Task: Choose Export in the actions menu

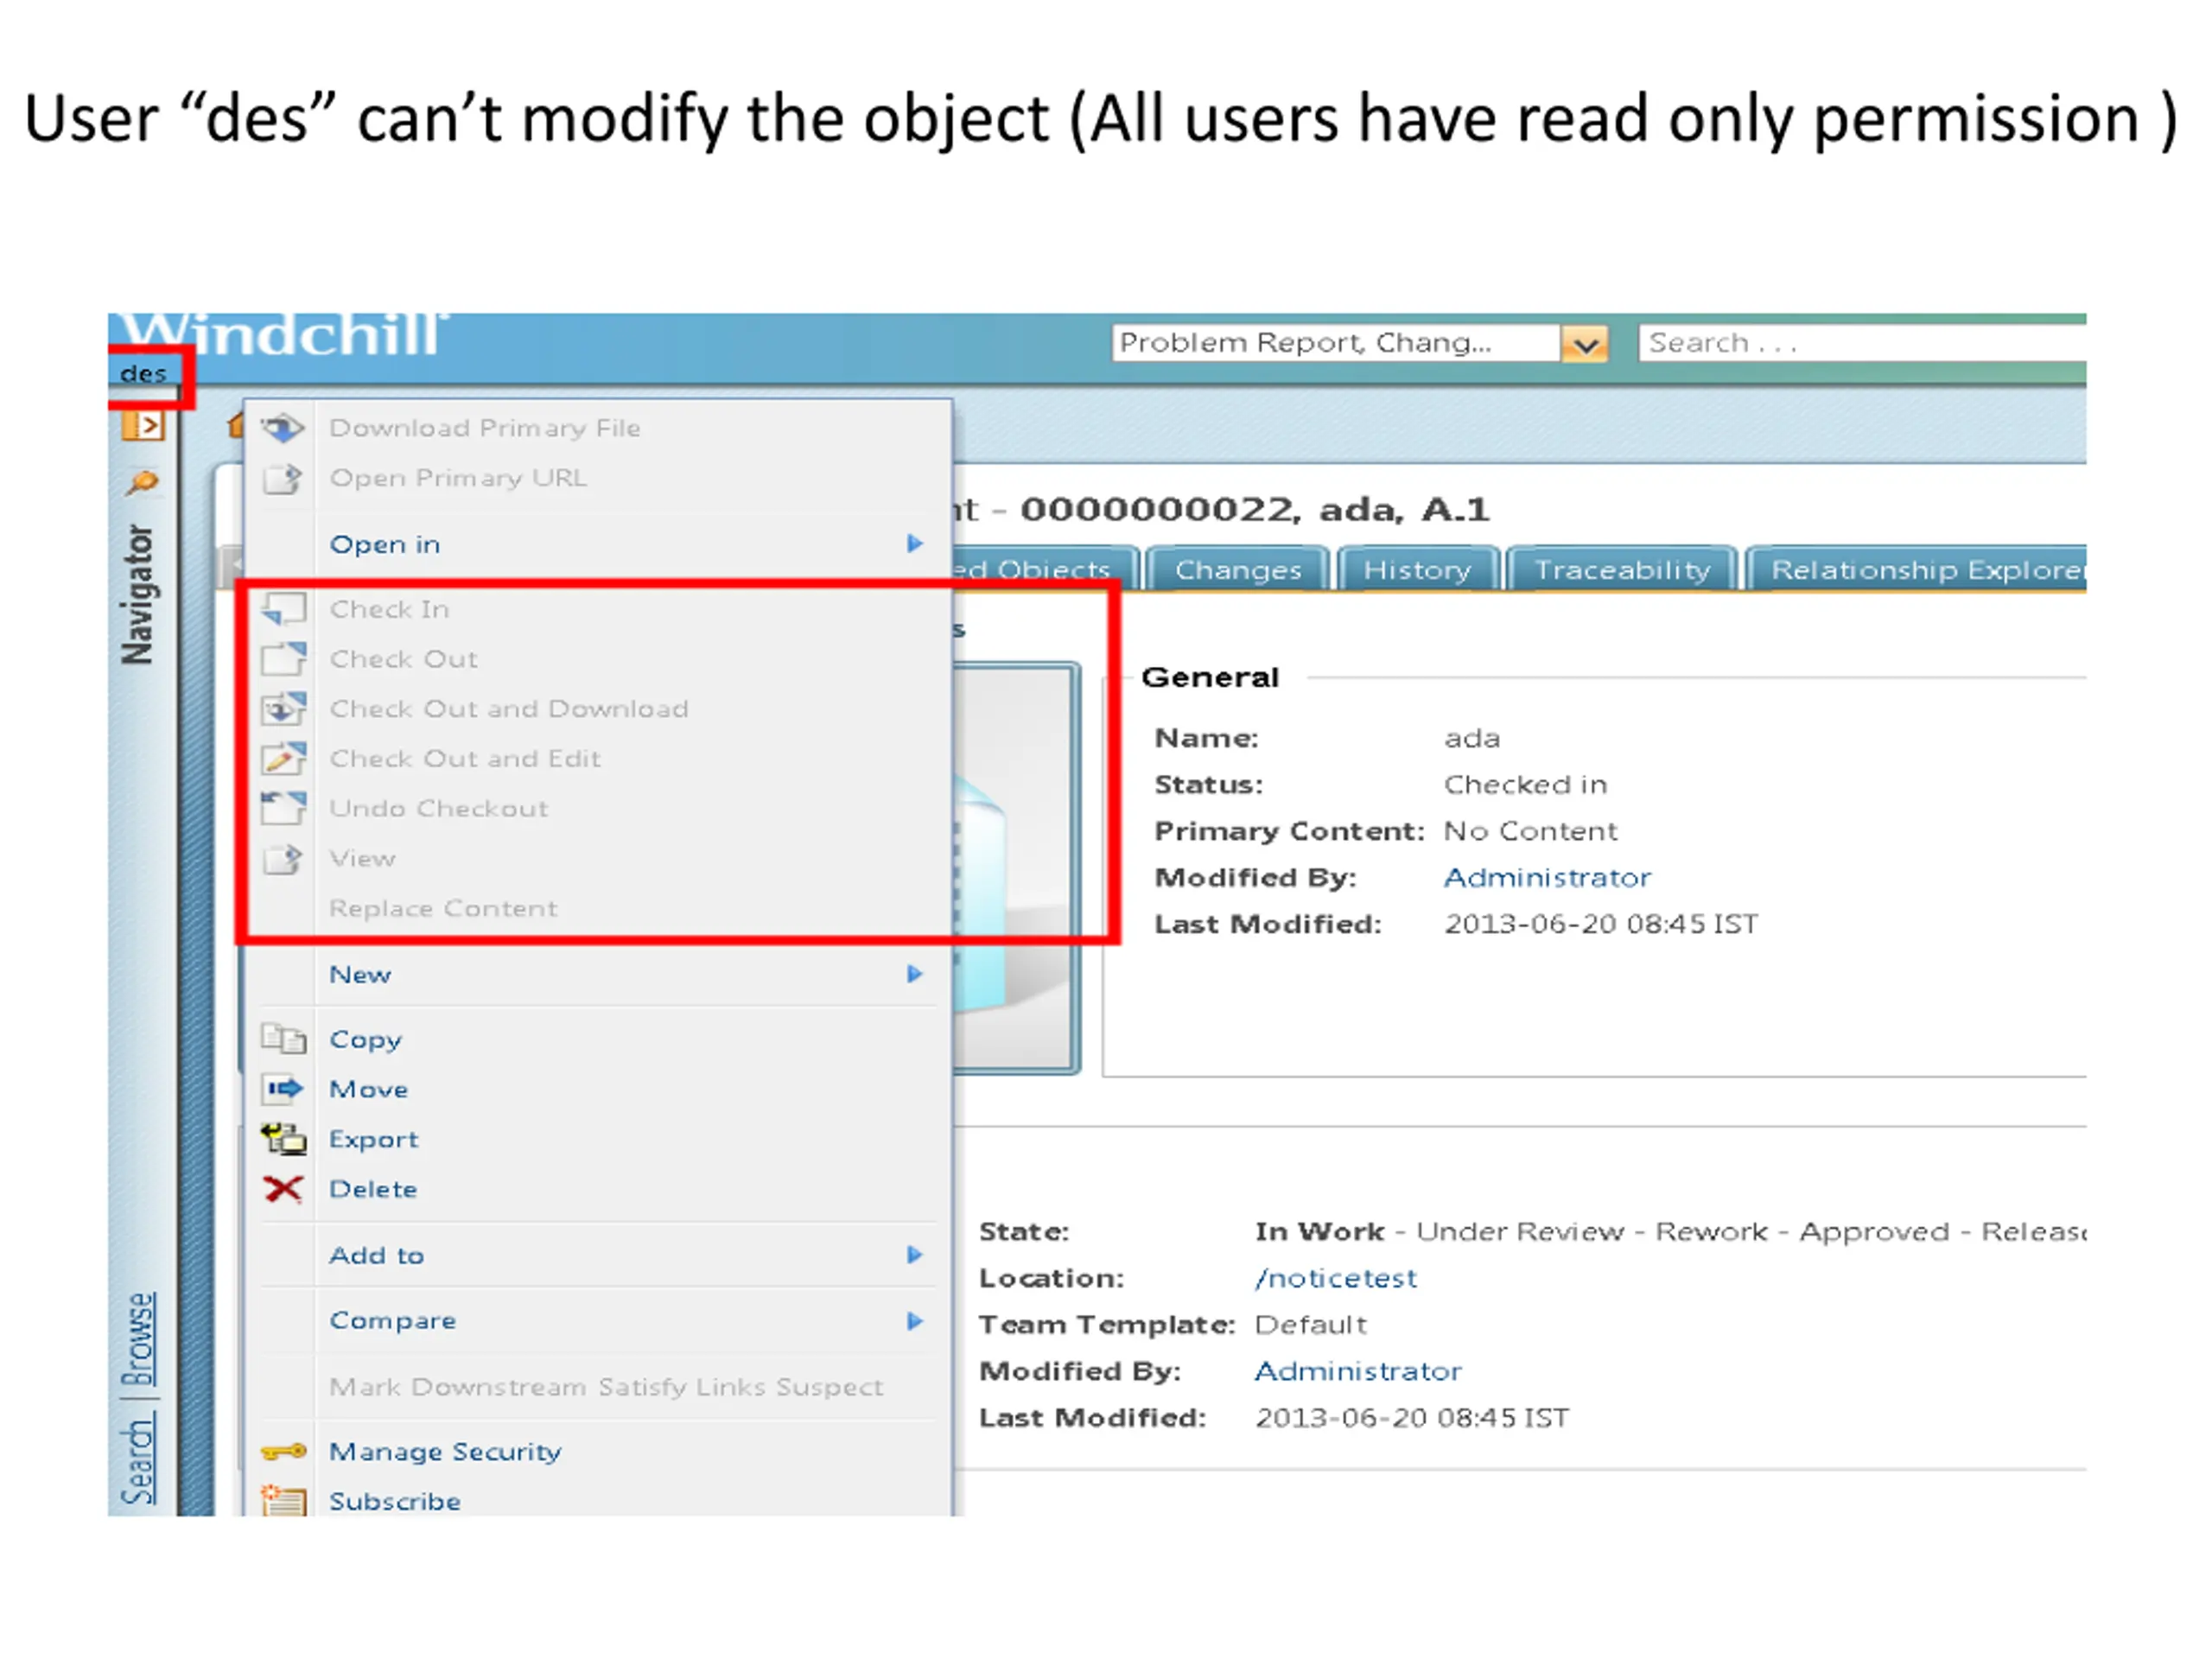Action: pyautogui.click(x=374, y=1140)
